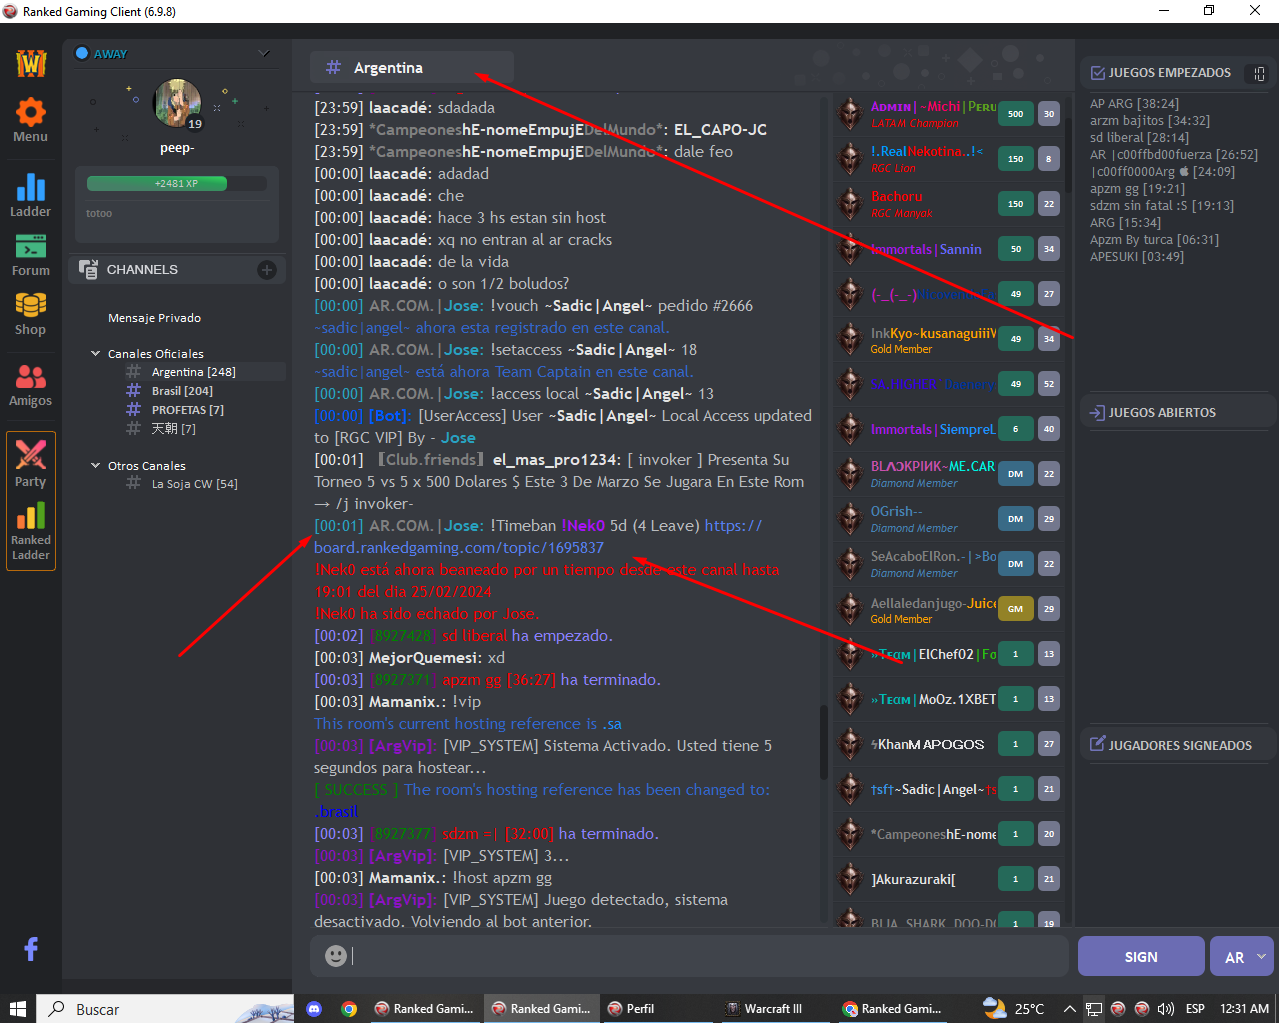Click Aellaledanjugo-Juice's GM badge
This screenshot has height=1023, width=1279.
point(1015,609)
